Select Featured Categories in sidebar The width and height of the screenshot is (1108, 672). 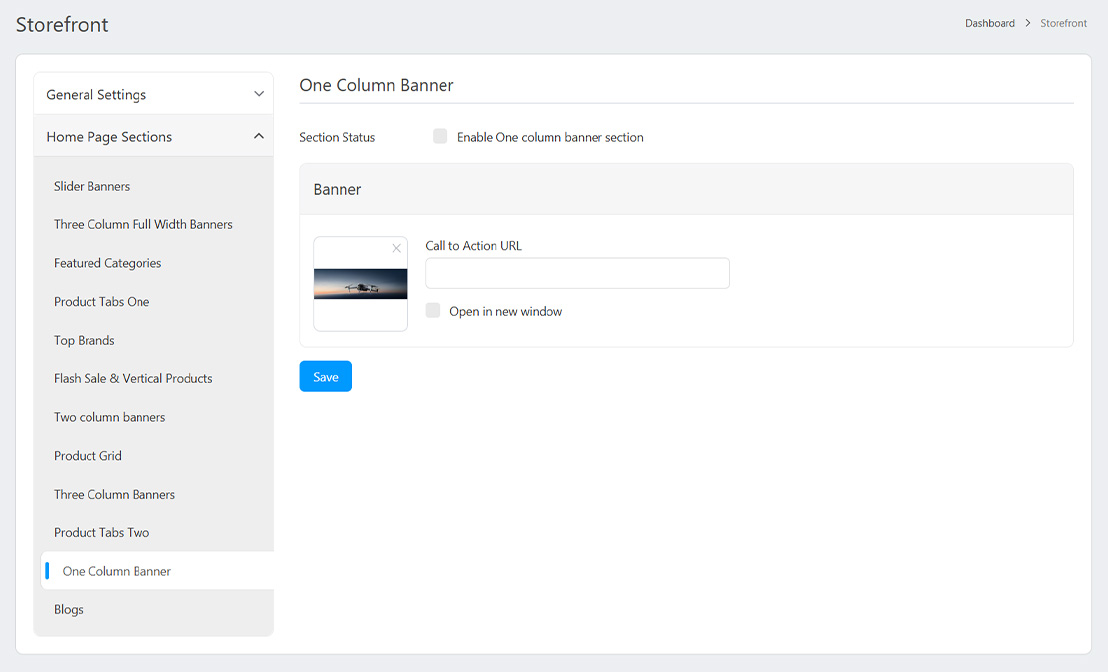pyautogui.click(x=107, y=263)
